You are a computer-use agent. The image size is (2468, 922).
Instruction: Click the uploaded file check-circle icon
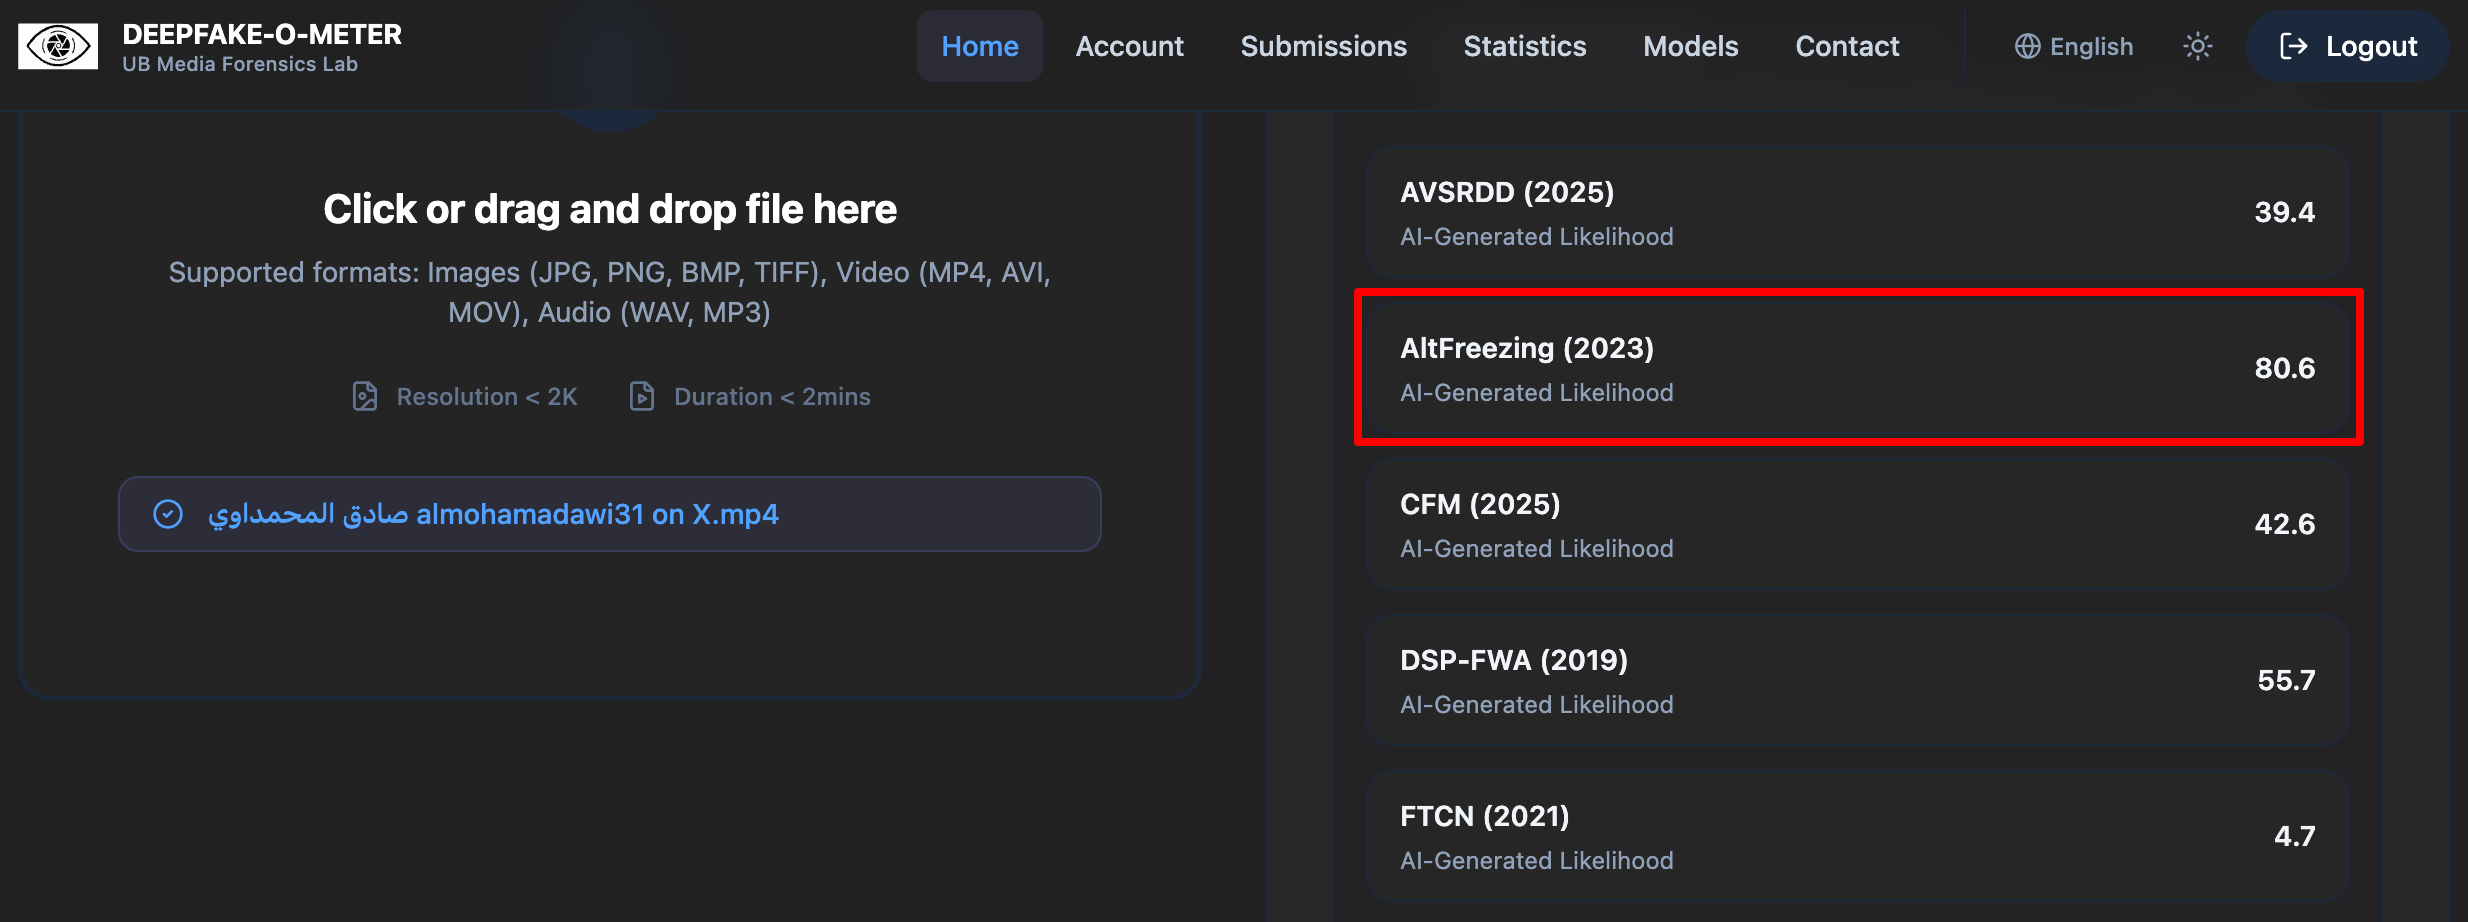[168, 514]
